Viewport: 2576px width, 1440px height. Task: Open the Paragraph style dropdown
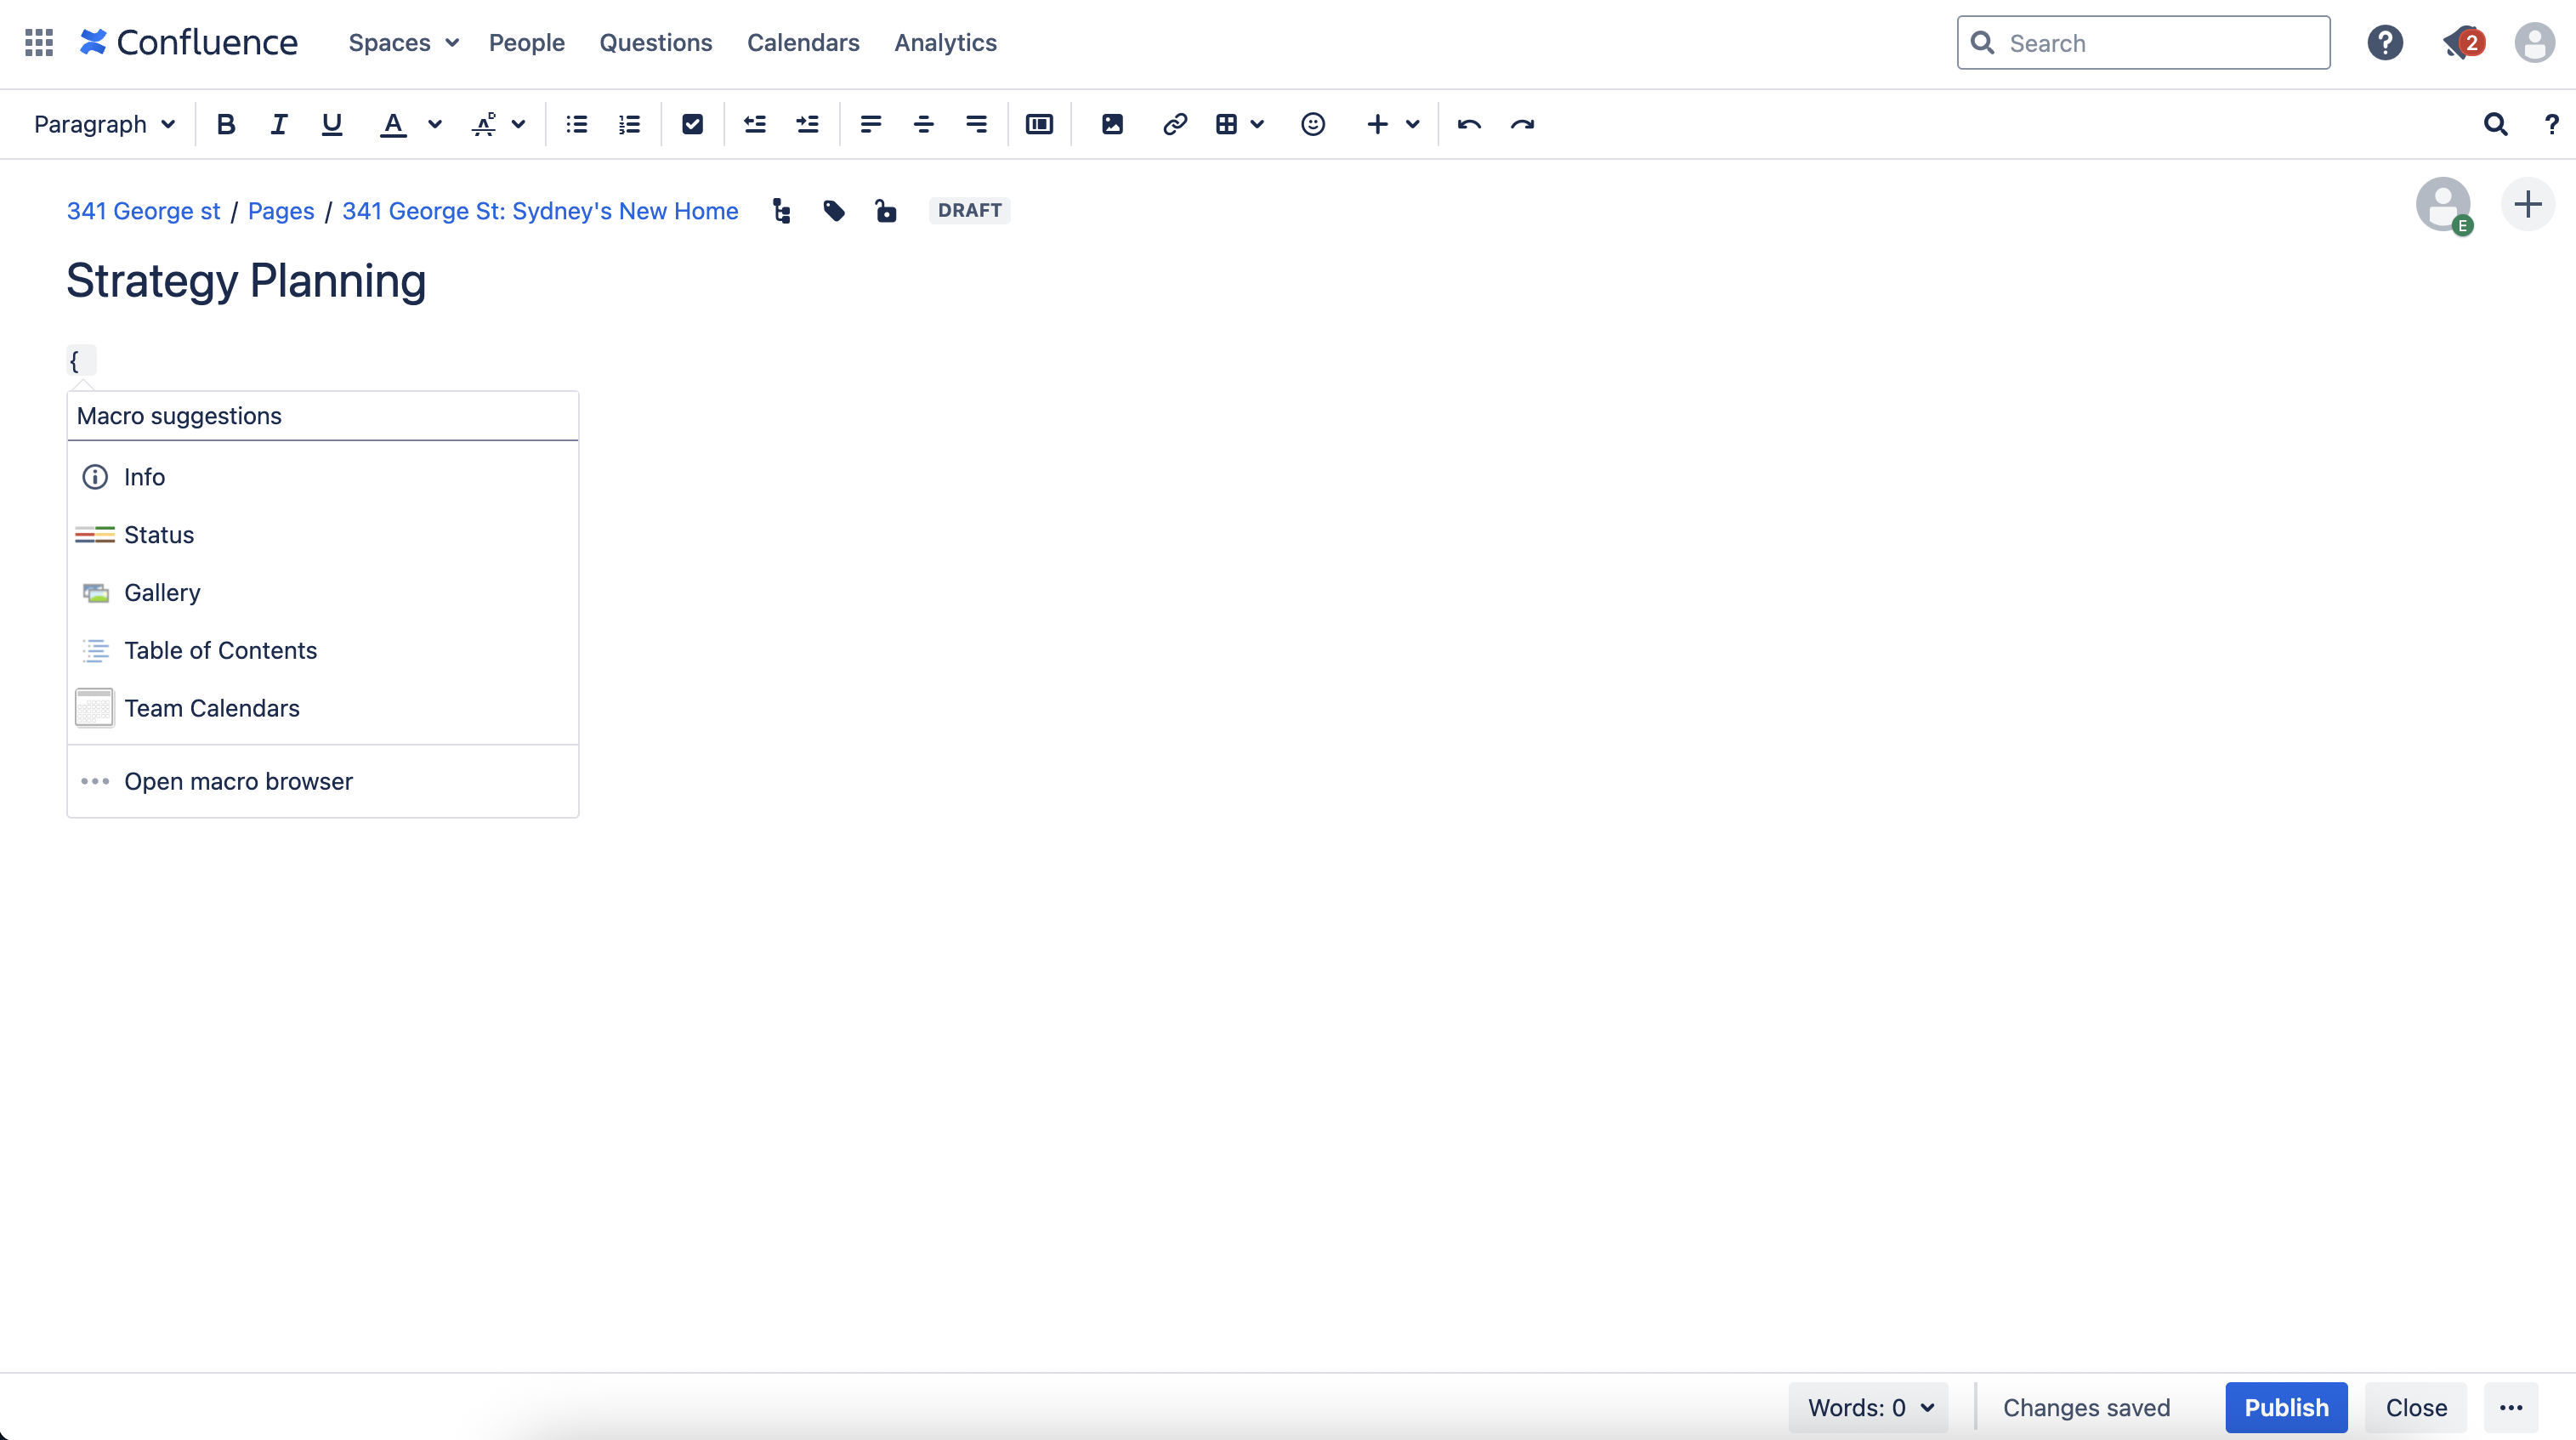point(104,124)
